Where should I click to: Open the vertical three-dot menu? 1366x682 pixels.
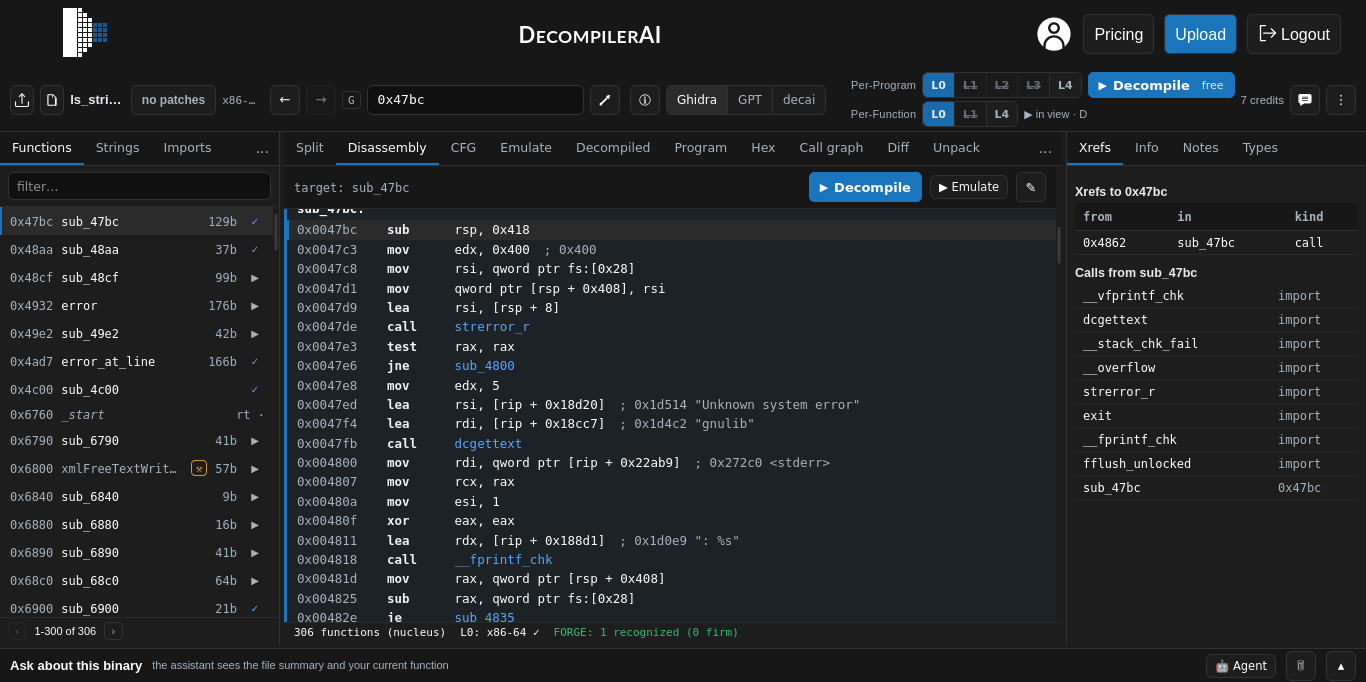(x=1341, y=100)
